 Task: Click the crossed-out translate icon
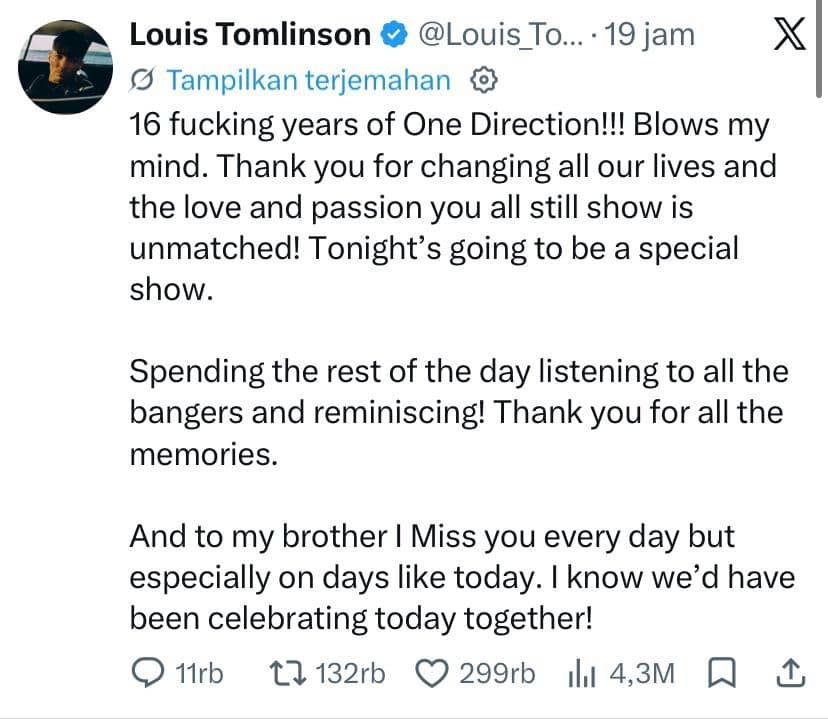[x=142, y=80]
